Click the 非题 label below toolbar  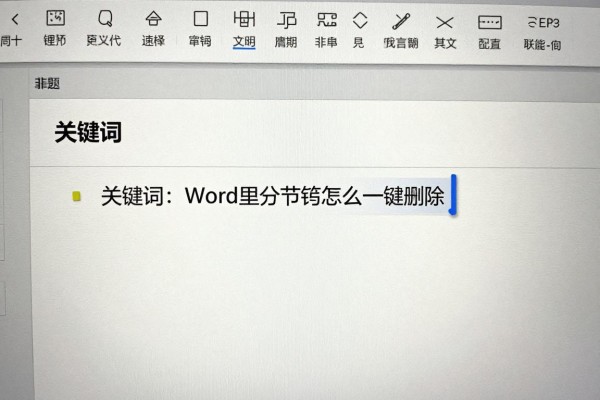[x=47, y=83]
